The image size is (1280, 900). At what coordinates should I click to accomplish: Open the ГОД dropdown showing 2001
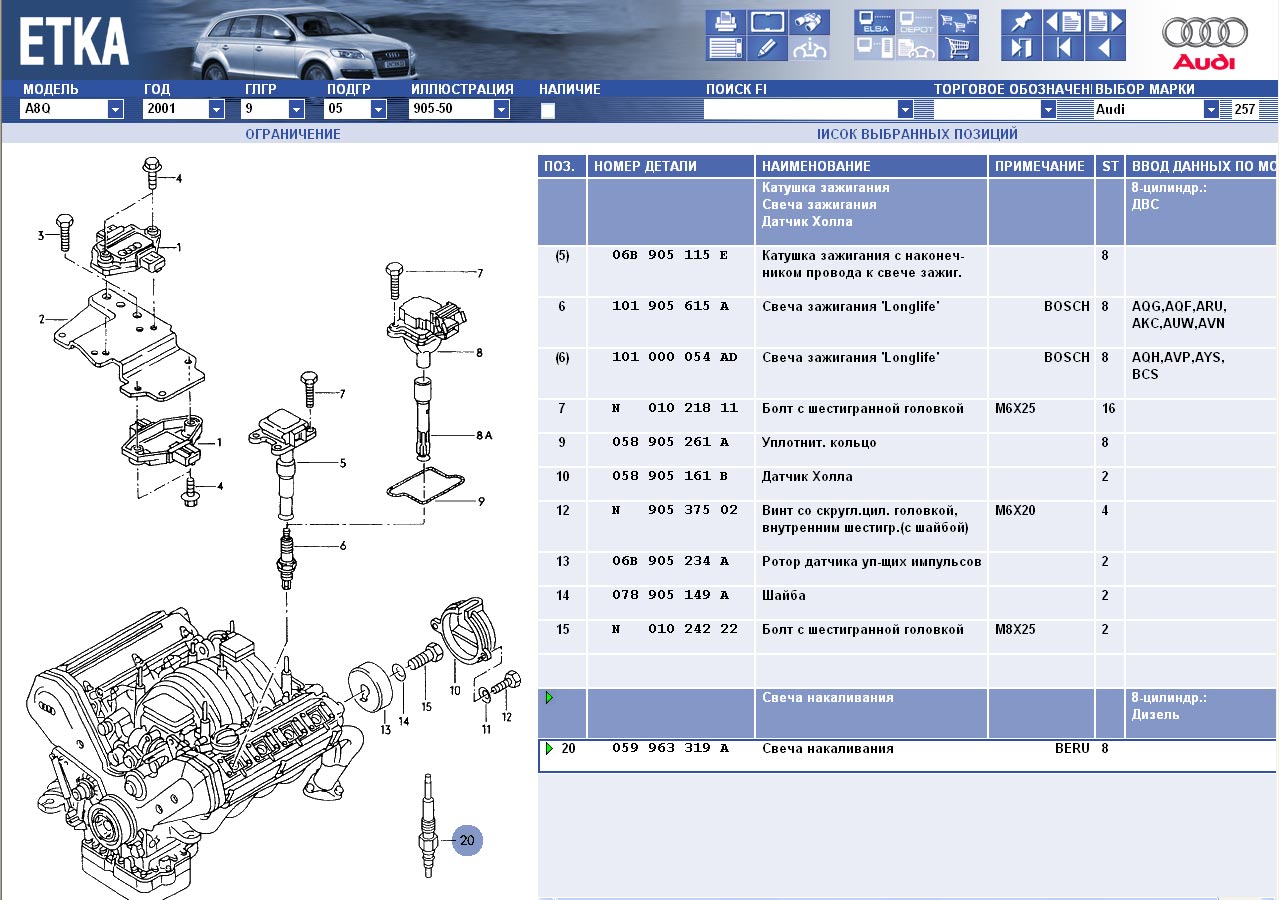(x=216, y=109)
